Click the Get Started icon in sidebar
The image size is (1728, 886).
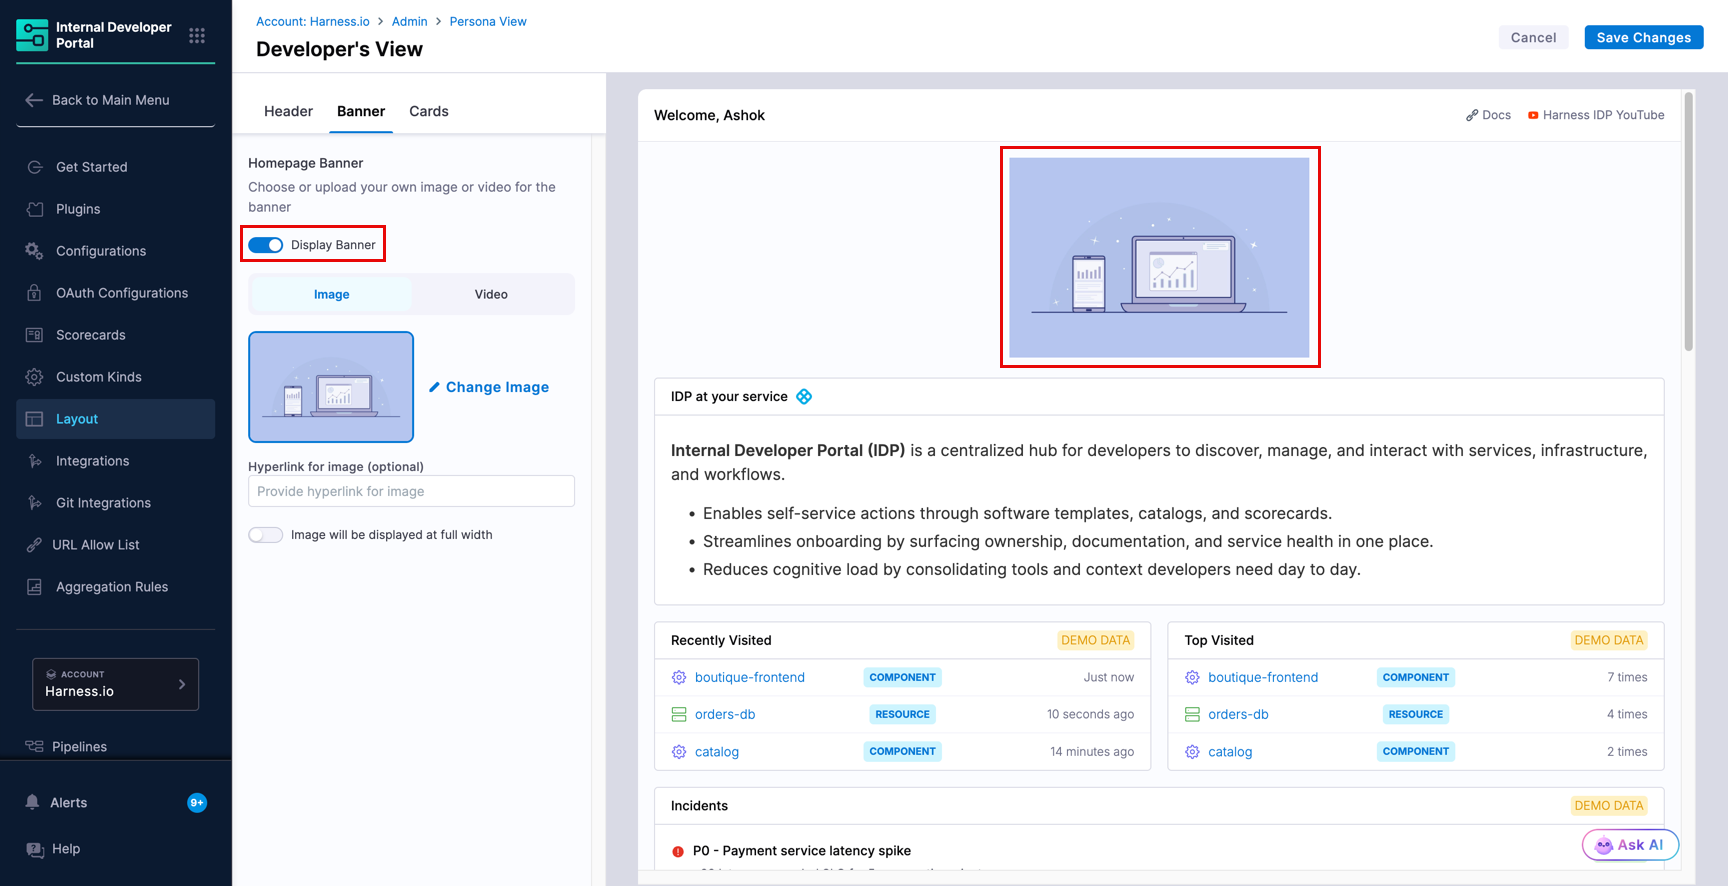pyautogui.click(x=35, y=167)
